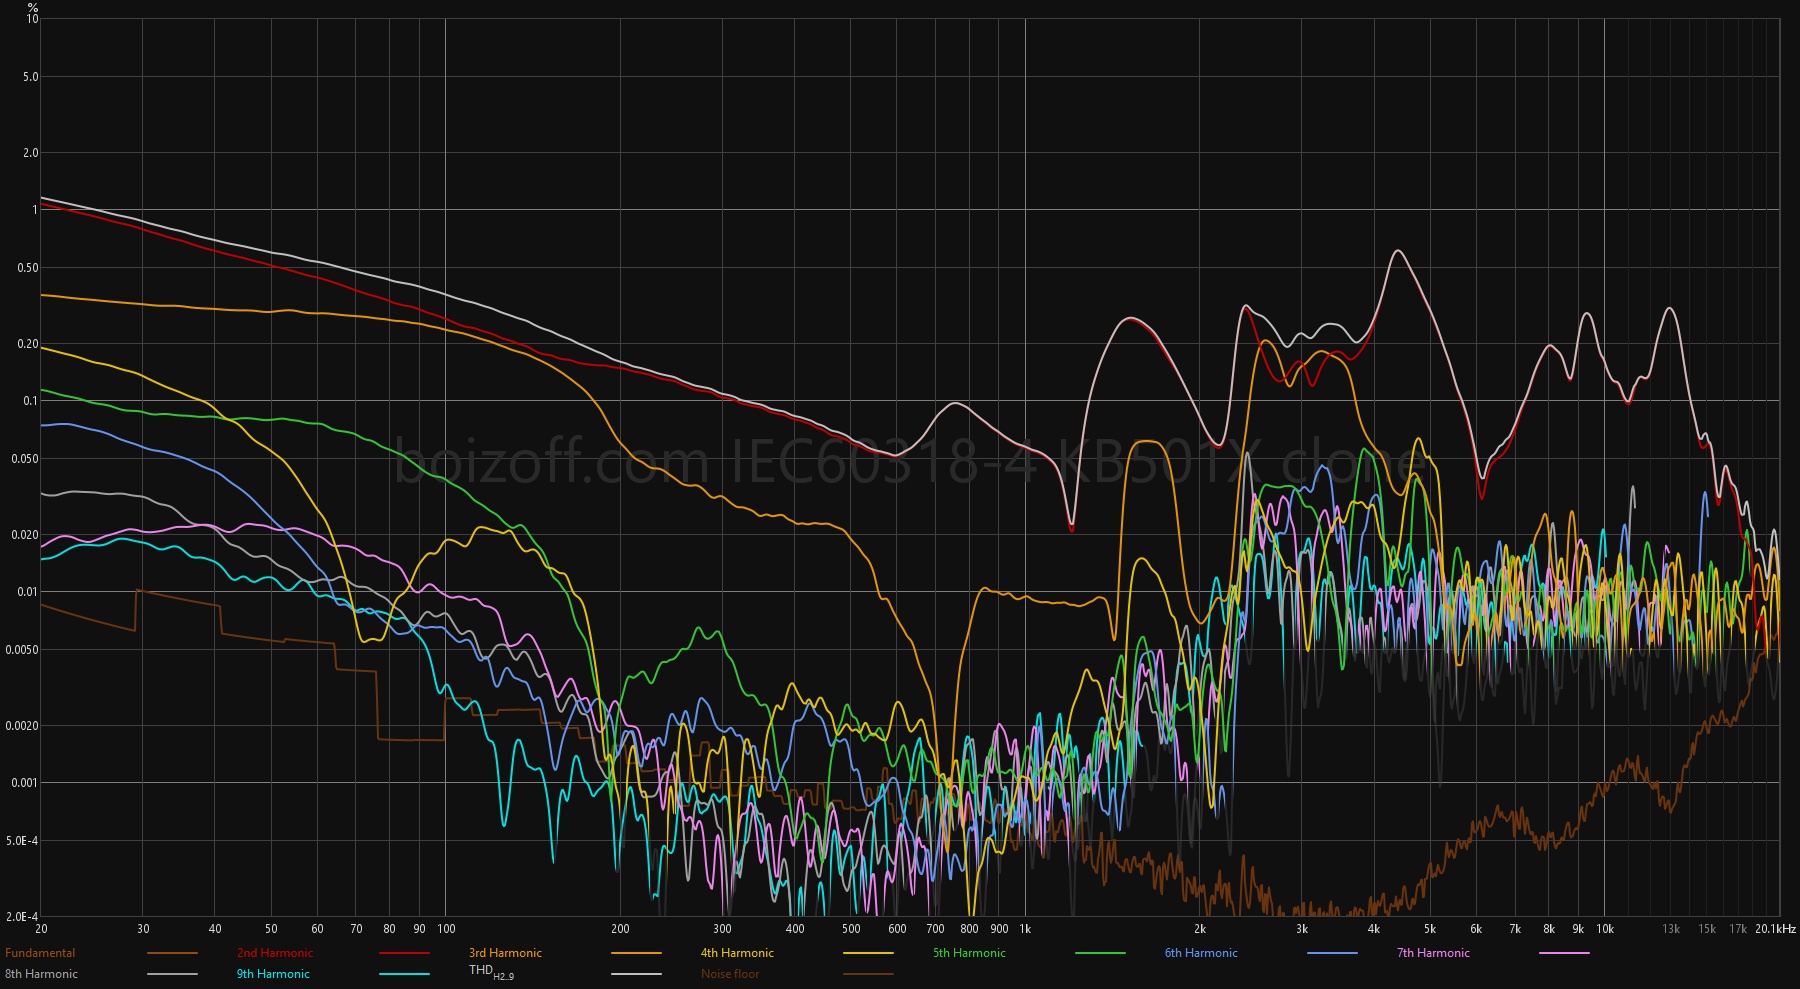Screen dimensions: 1800x989
Task: Select the 7th Harmonic legend label
Action: coord(1433,953)
